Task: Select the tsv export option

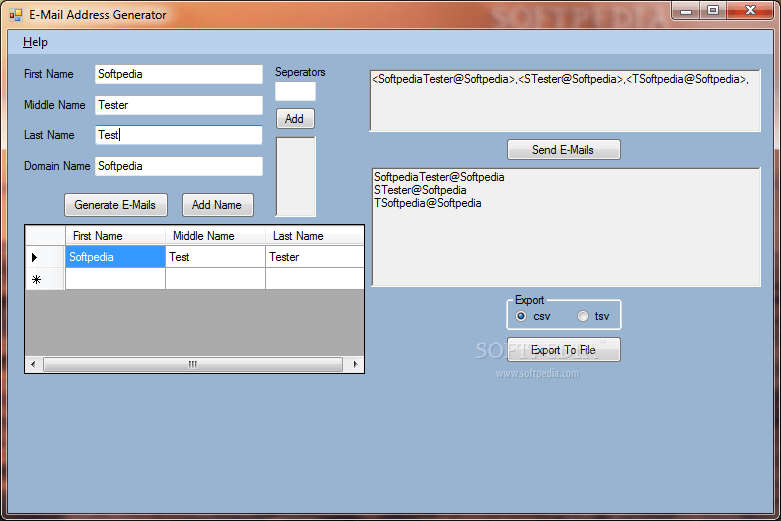Action: pos(593,316)
